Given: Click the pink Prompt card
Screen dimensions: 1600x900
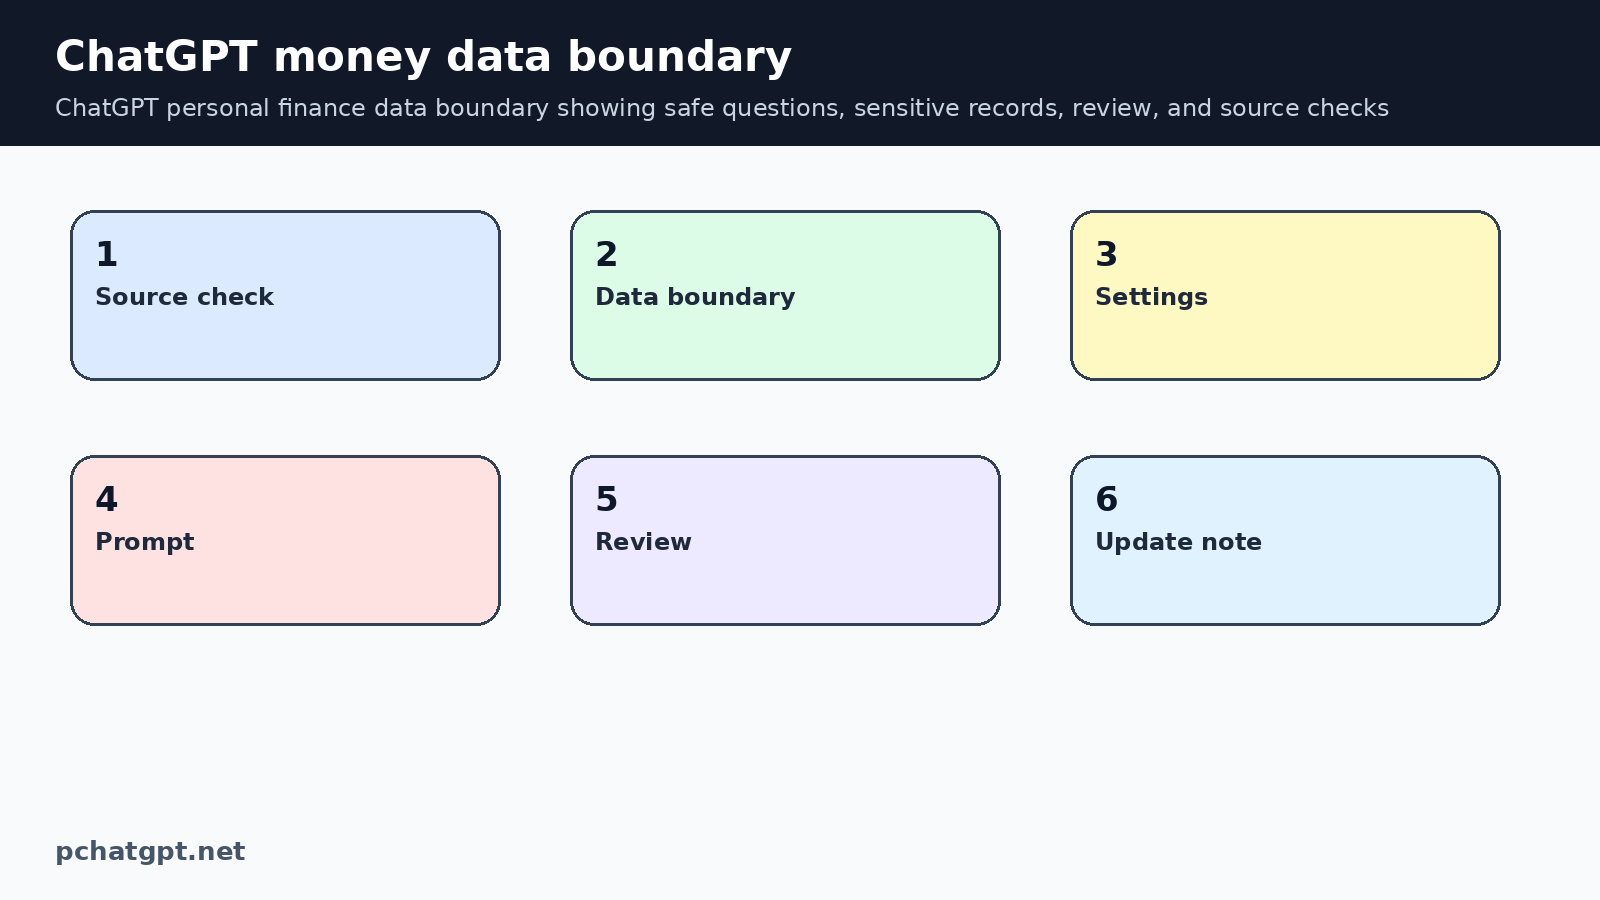Looking at the screenshot, I should pos(285,540).
